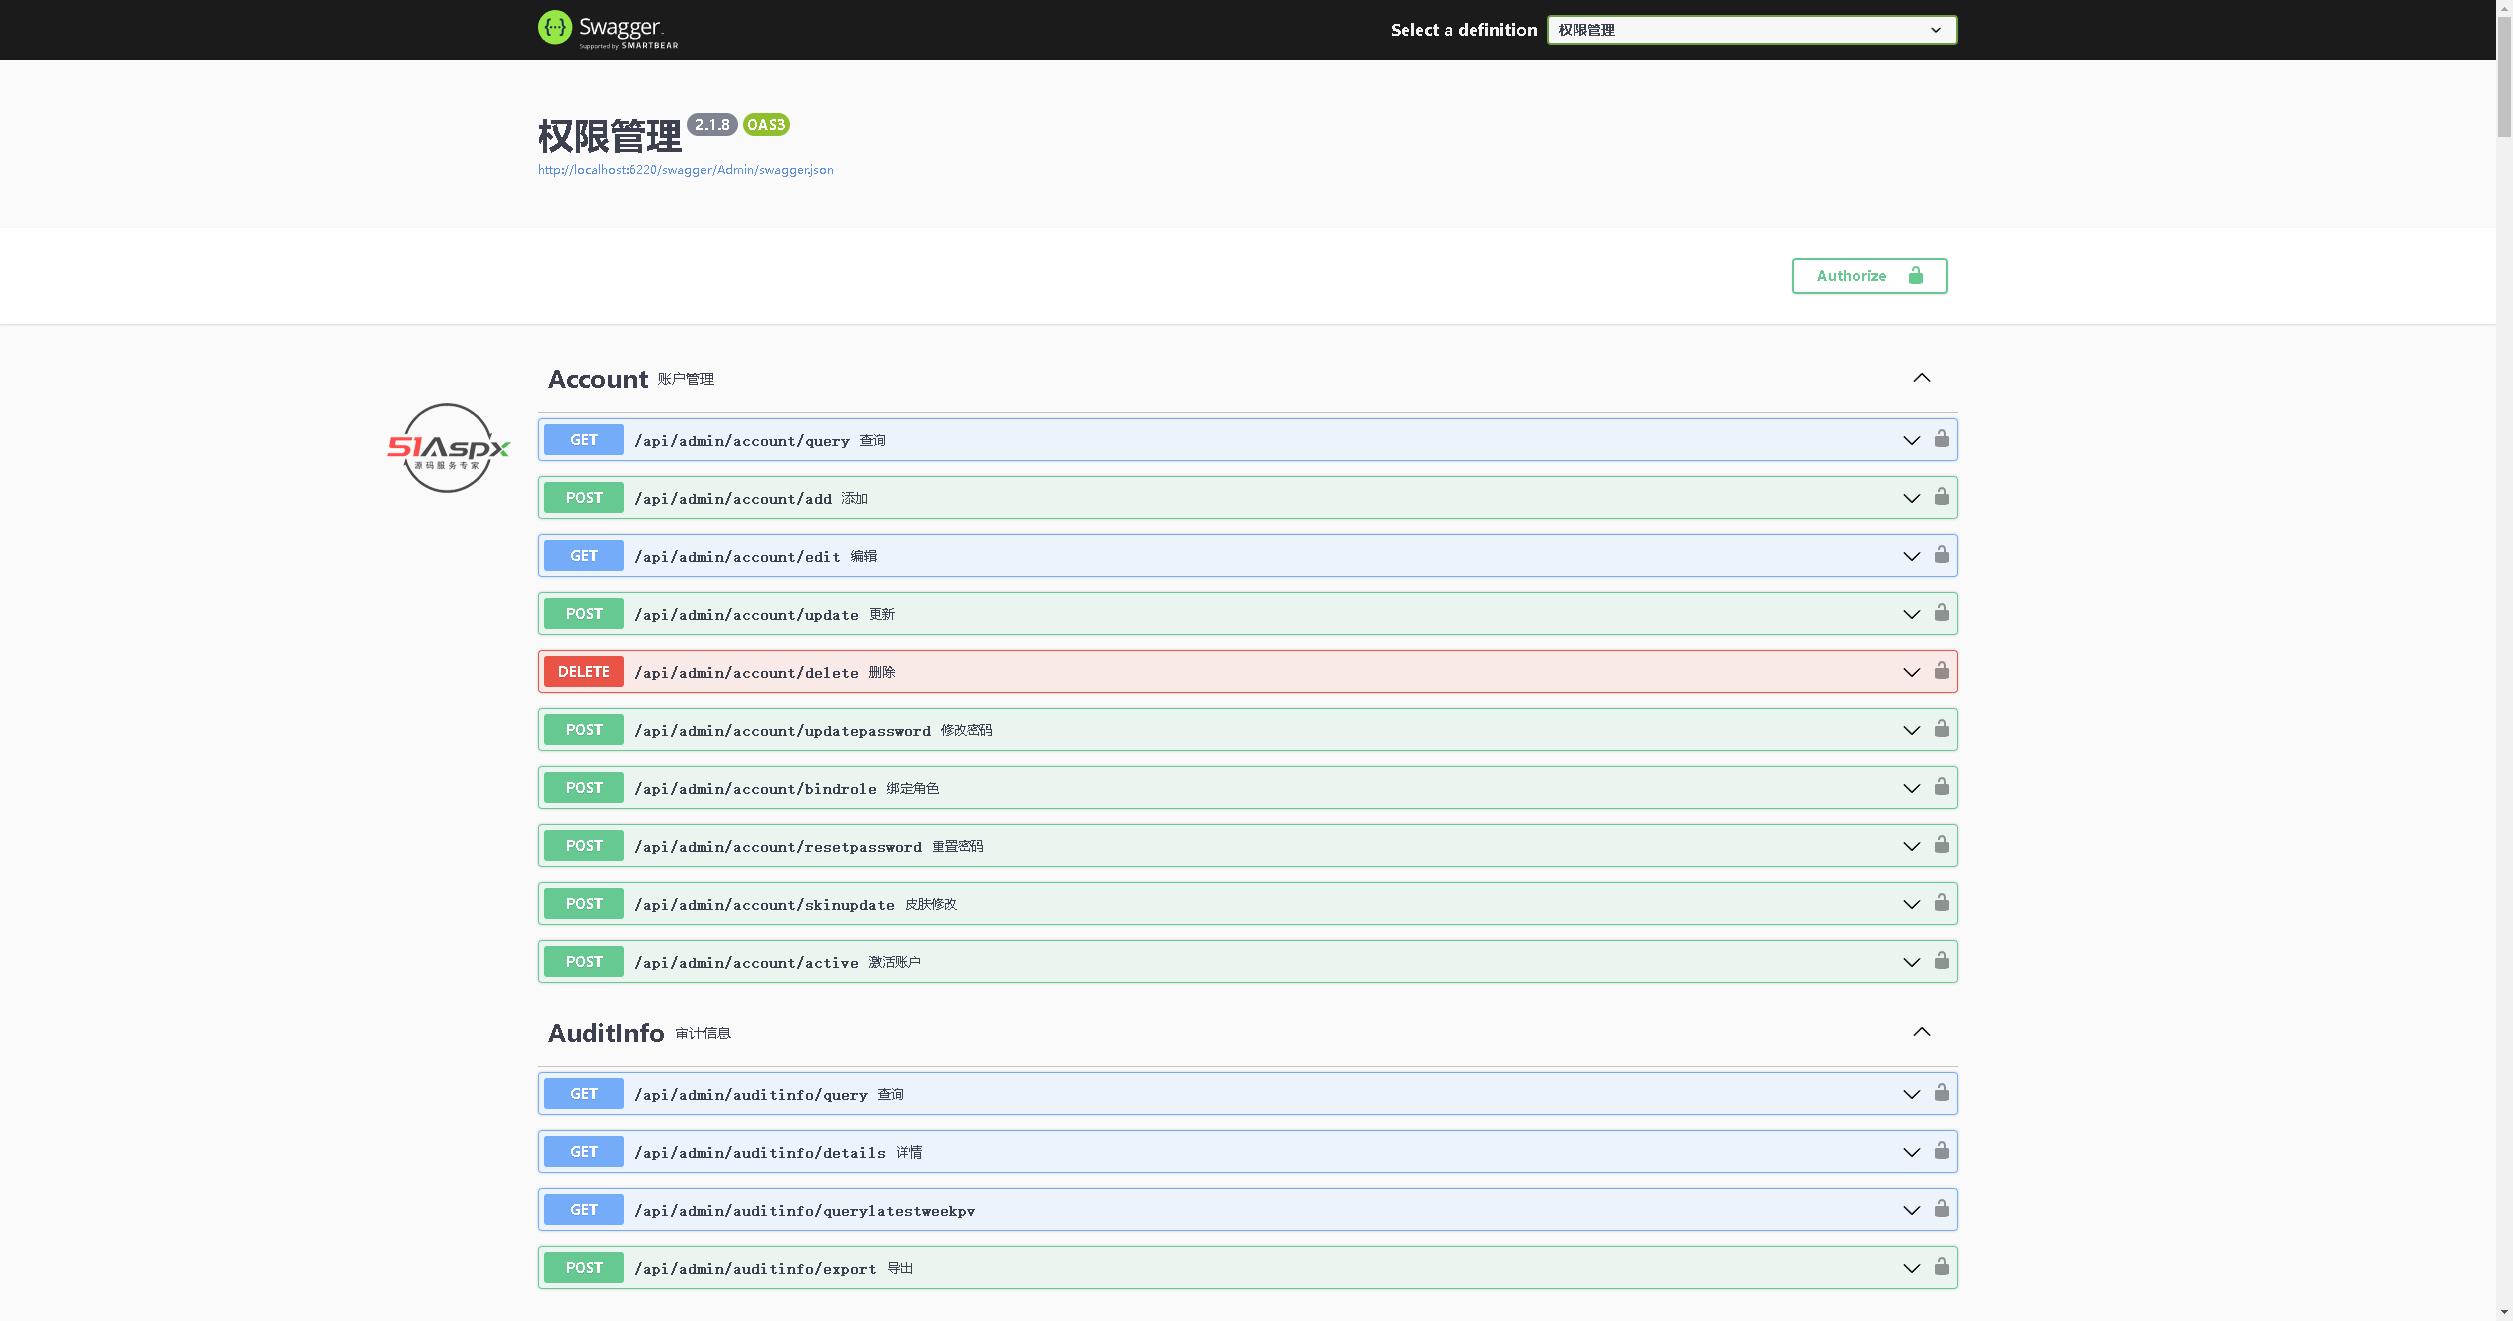Click path /api/admin/auditinfo/query
Viewport: 2513px width, 1321px height.
tap(751, 1095)
